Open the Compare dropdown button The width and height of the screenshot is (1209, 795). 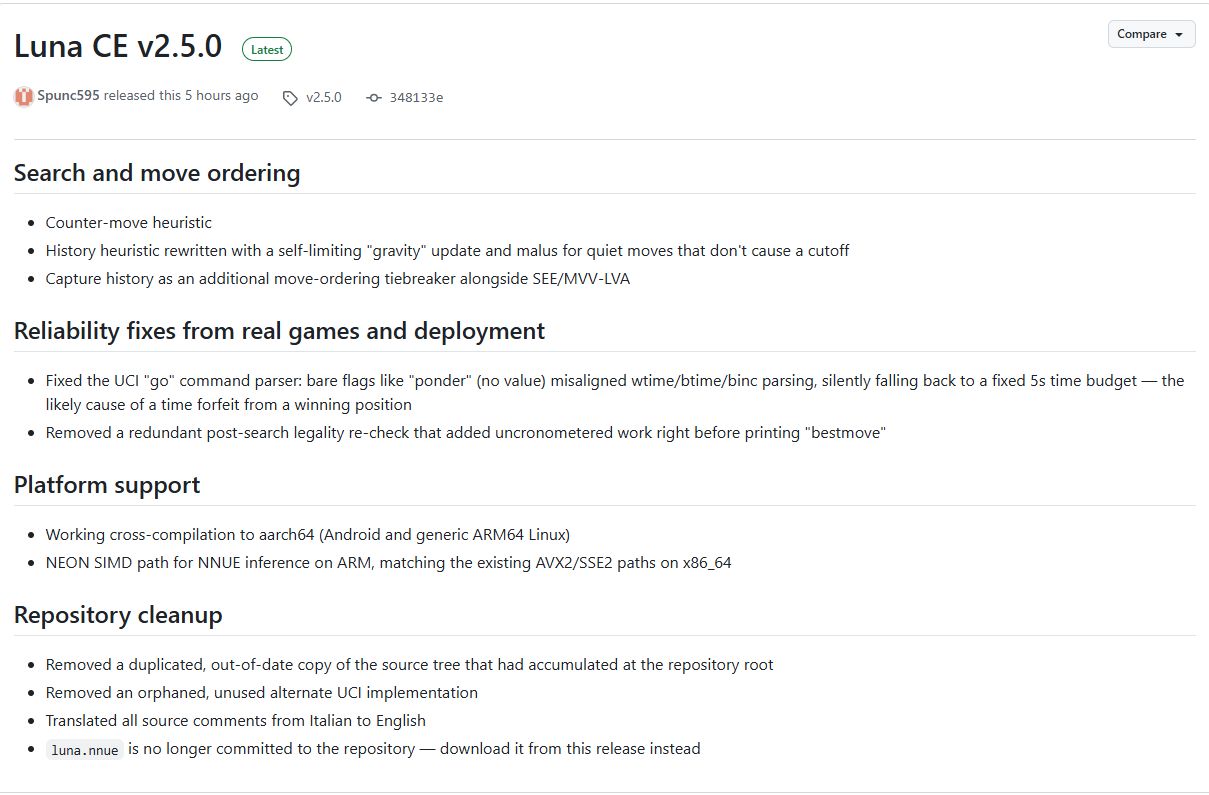1151,34
